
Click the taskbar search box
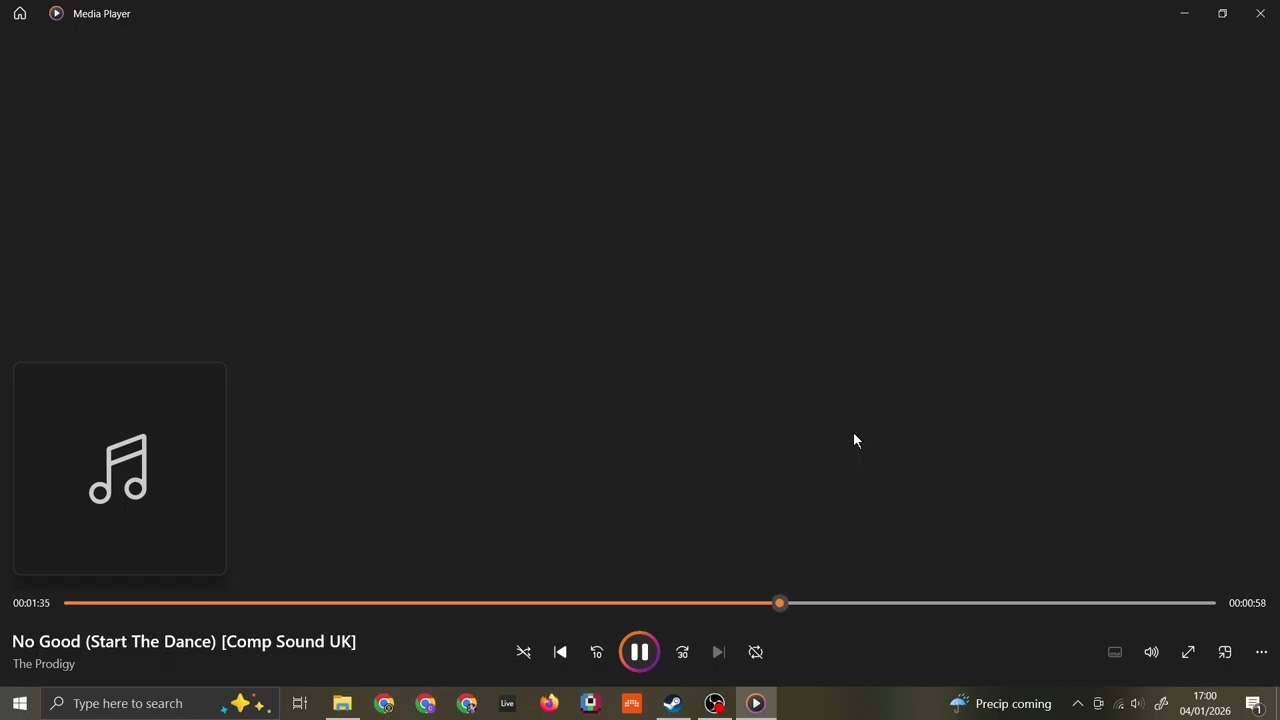(160, 703)
